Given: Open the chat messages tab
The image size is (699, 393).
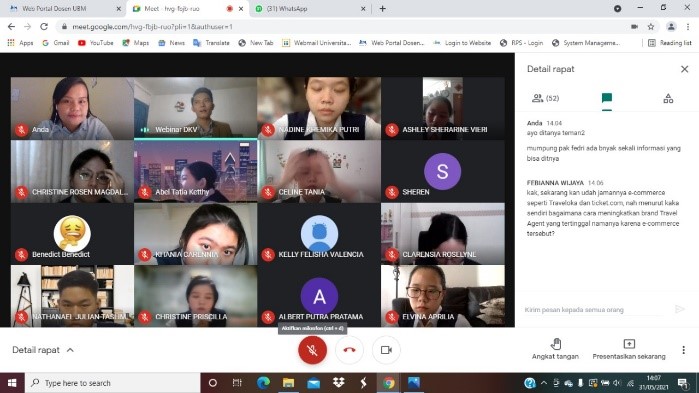Looking at the screenshot, I should (607, 98).
